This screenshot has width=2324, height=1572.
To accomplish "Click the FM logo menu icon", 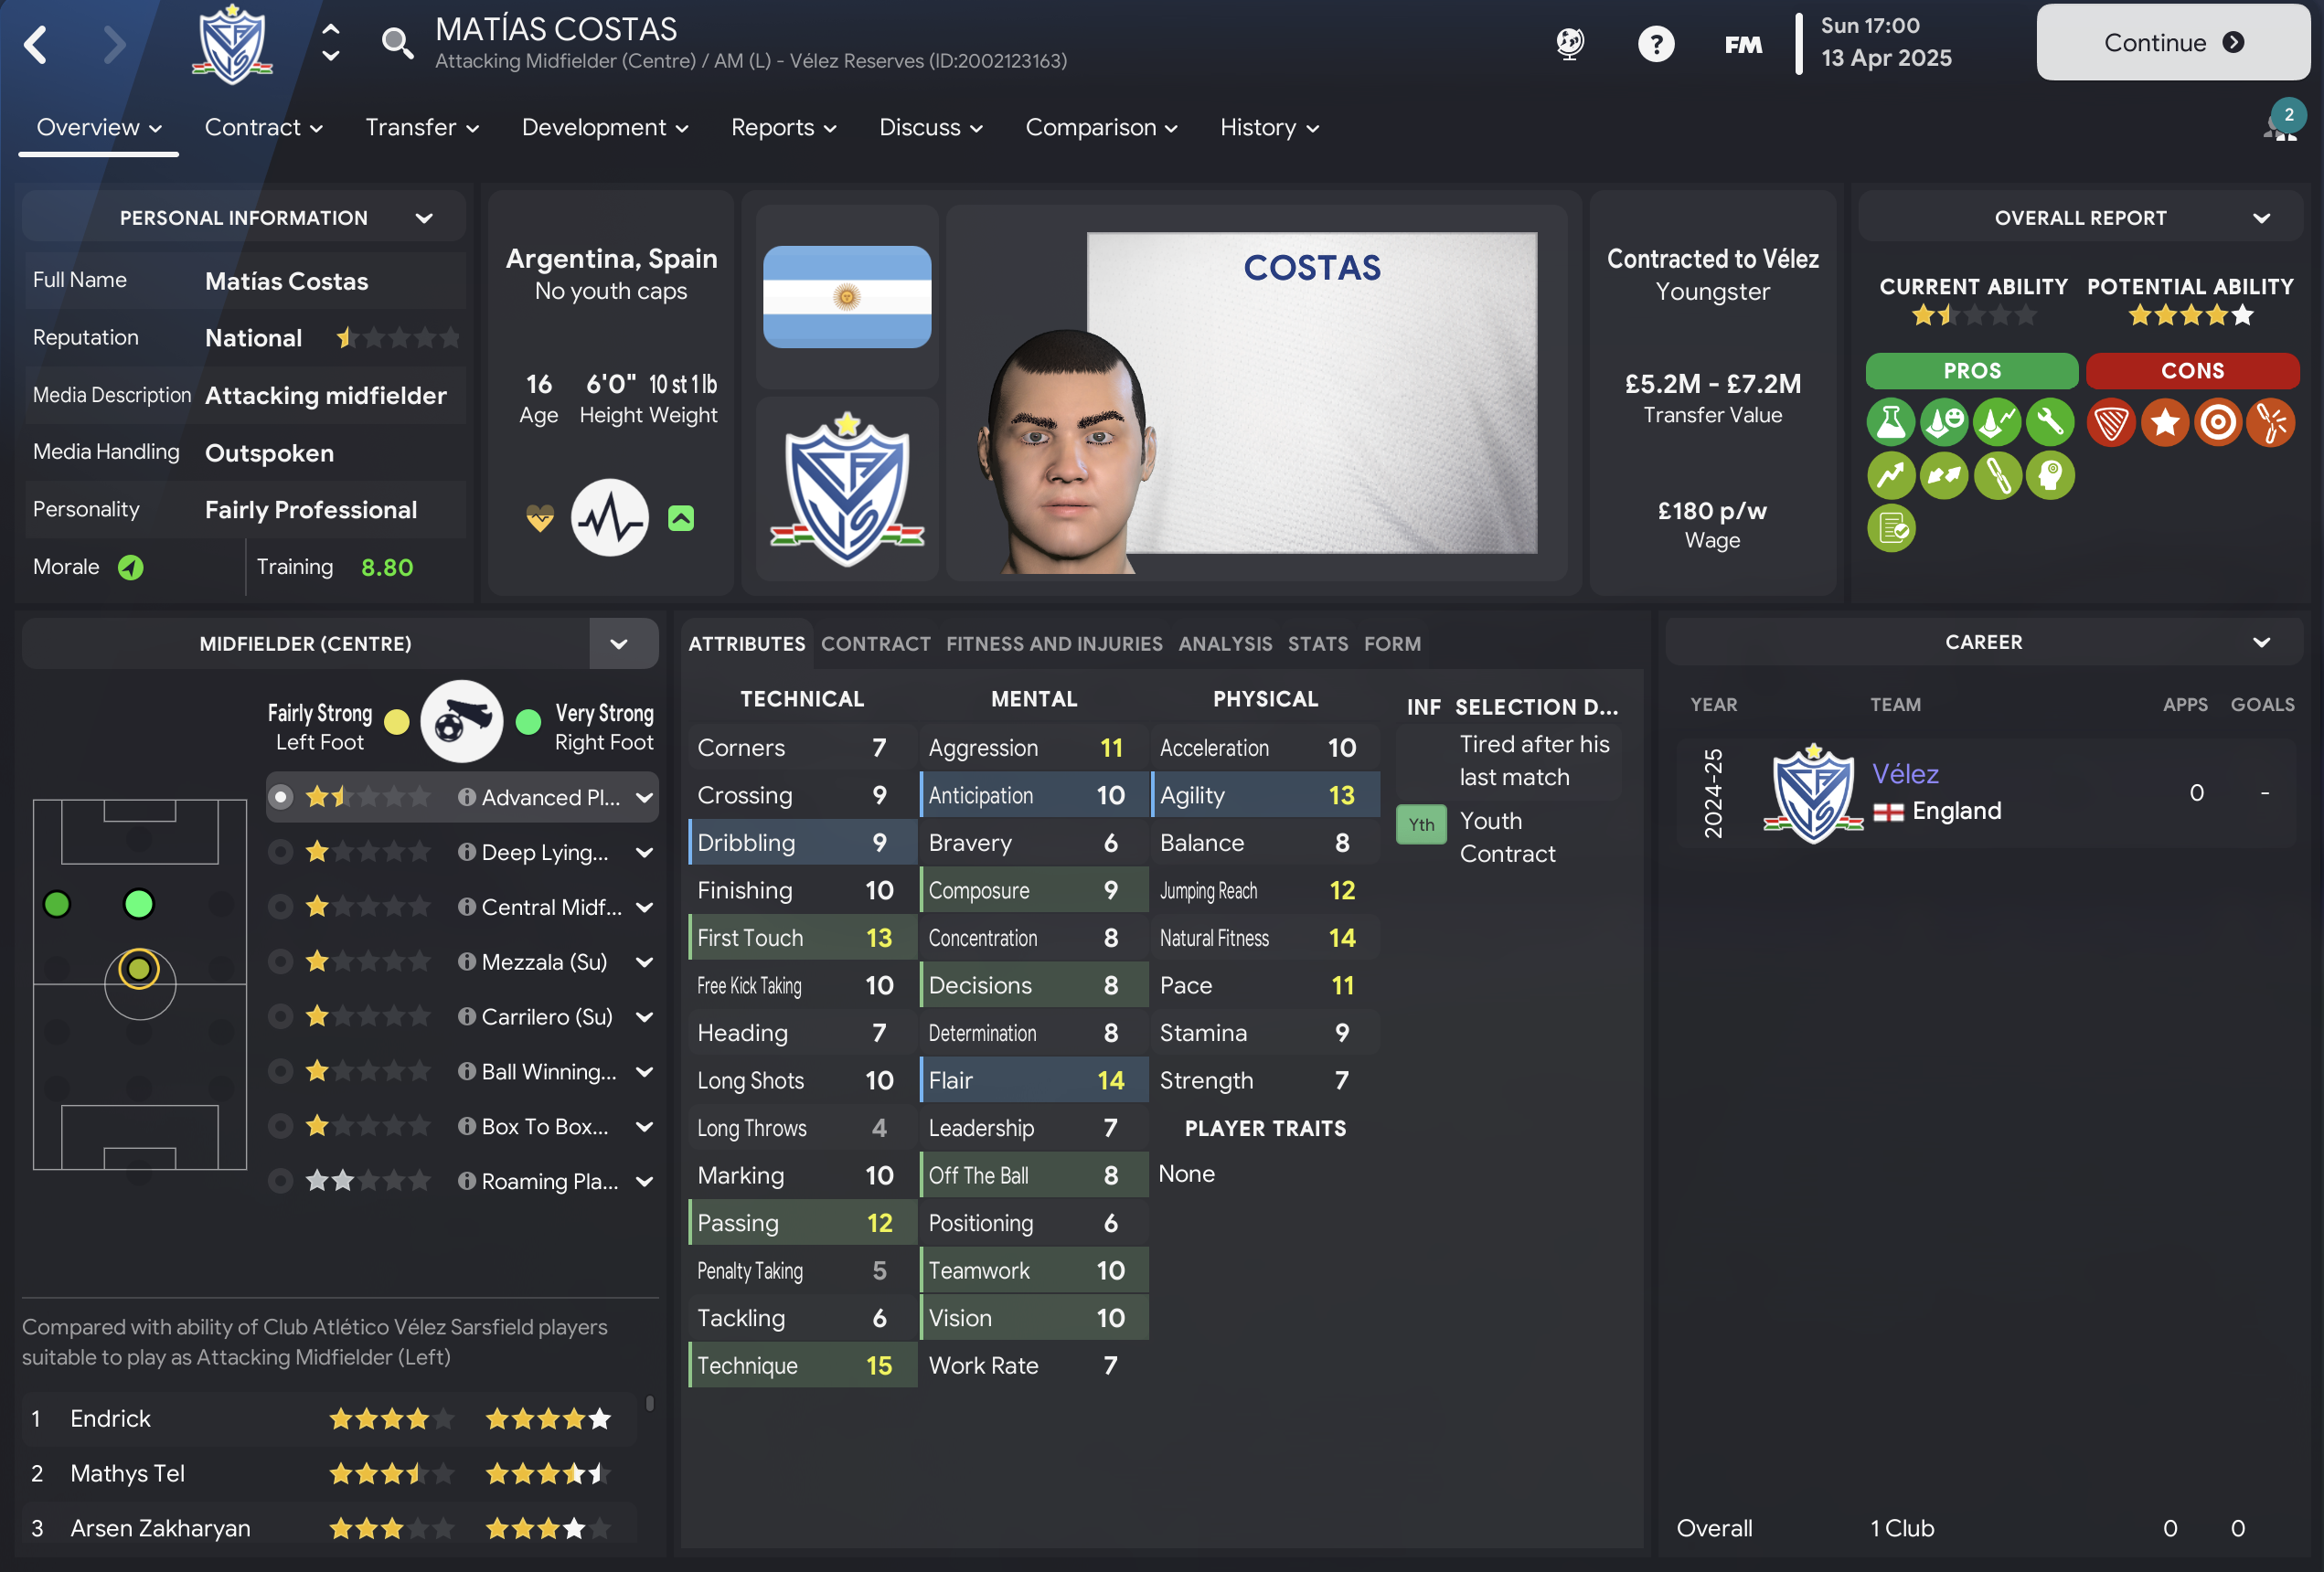I will click(x=1743, y=44).
